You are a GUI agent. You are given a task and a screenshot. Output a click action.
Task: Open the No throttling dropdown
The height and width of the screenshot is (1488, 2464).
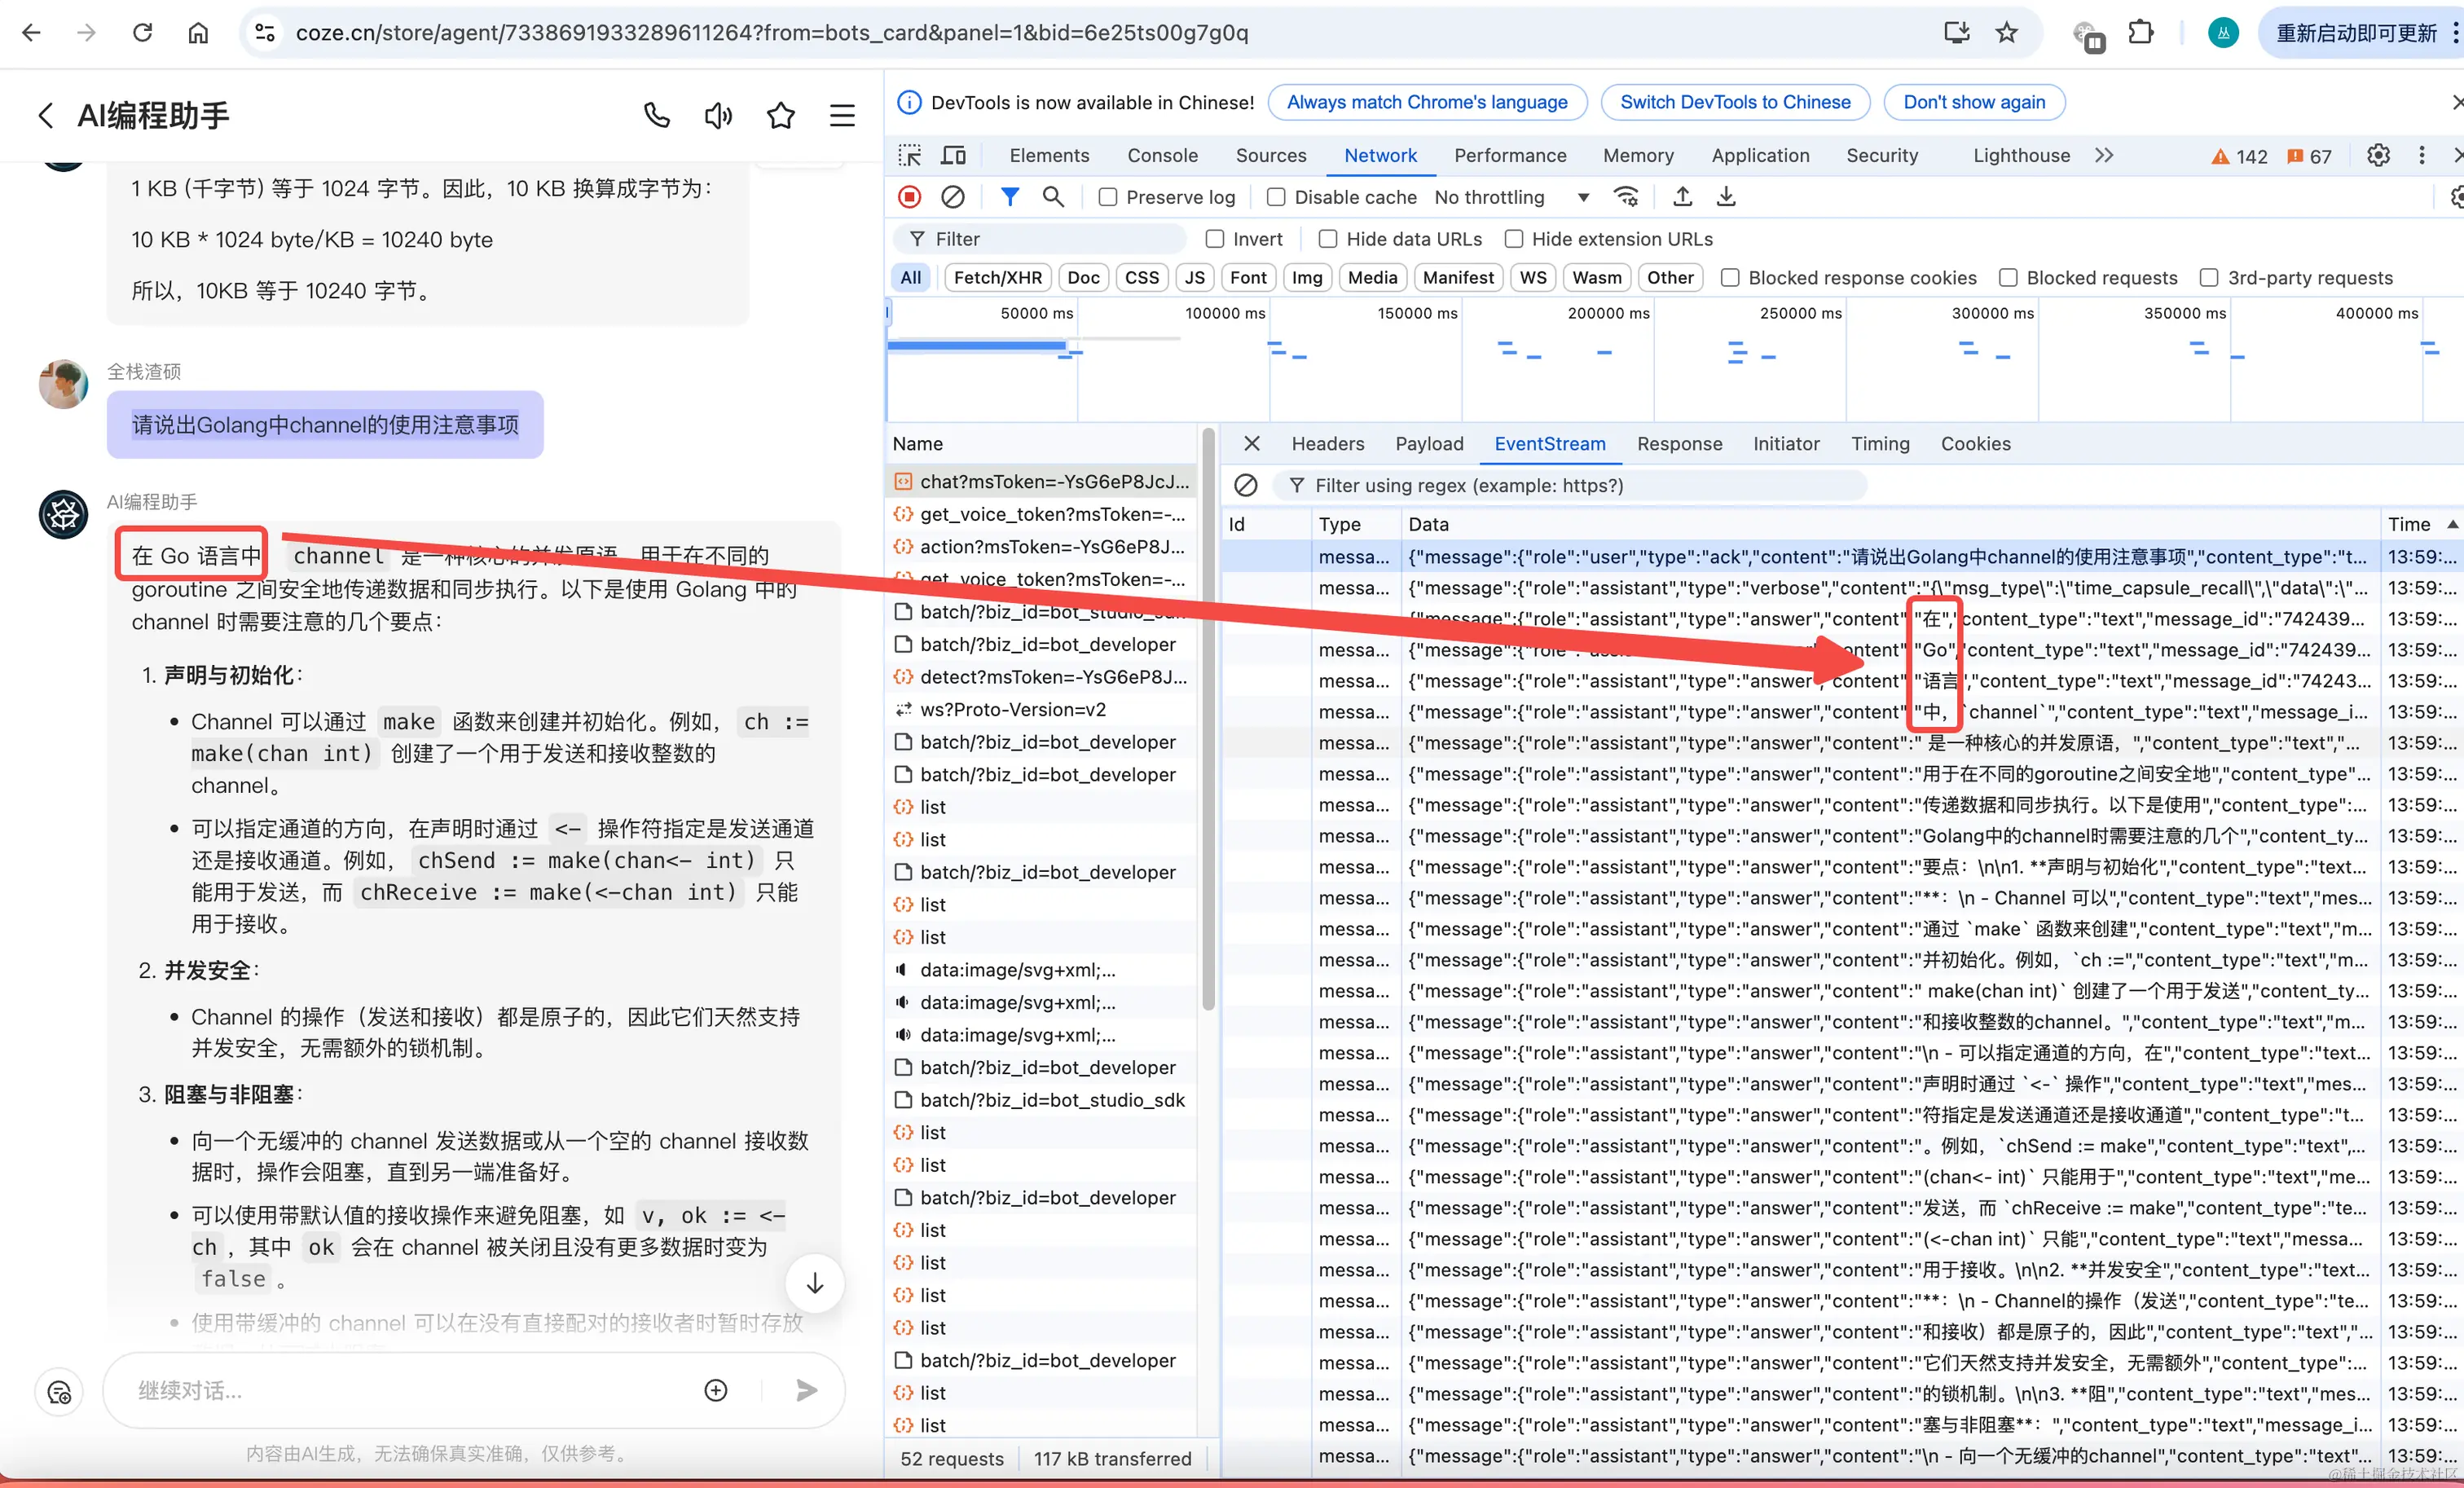click(x=1511, y=197)
